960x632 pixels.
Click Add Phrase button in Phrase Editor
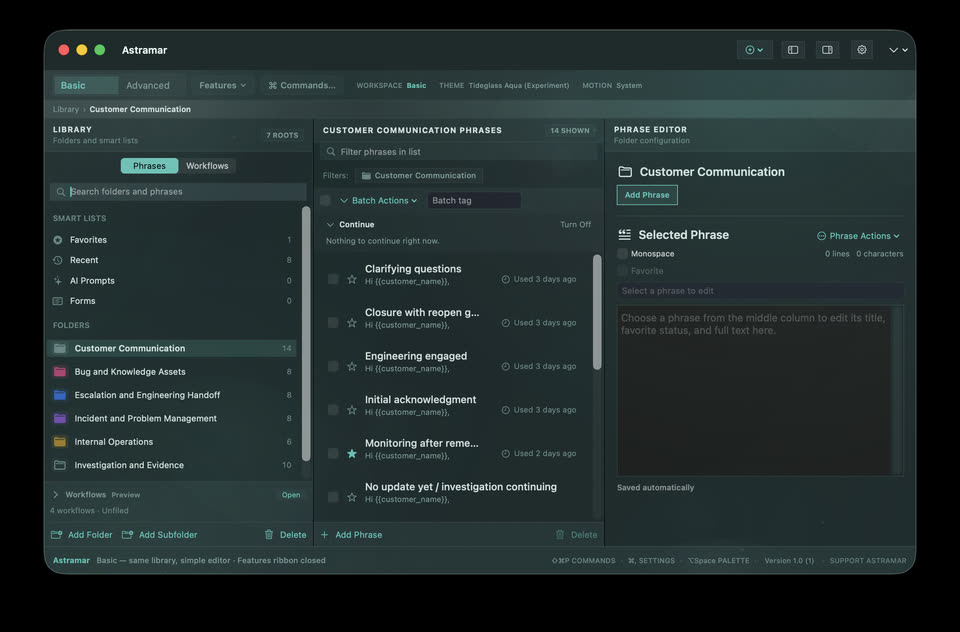(647, 195)
